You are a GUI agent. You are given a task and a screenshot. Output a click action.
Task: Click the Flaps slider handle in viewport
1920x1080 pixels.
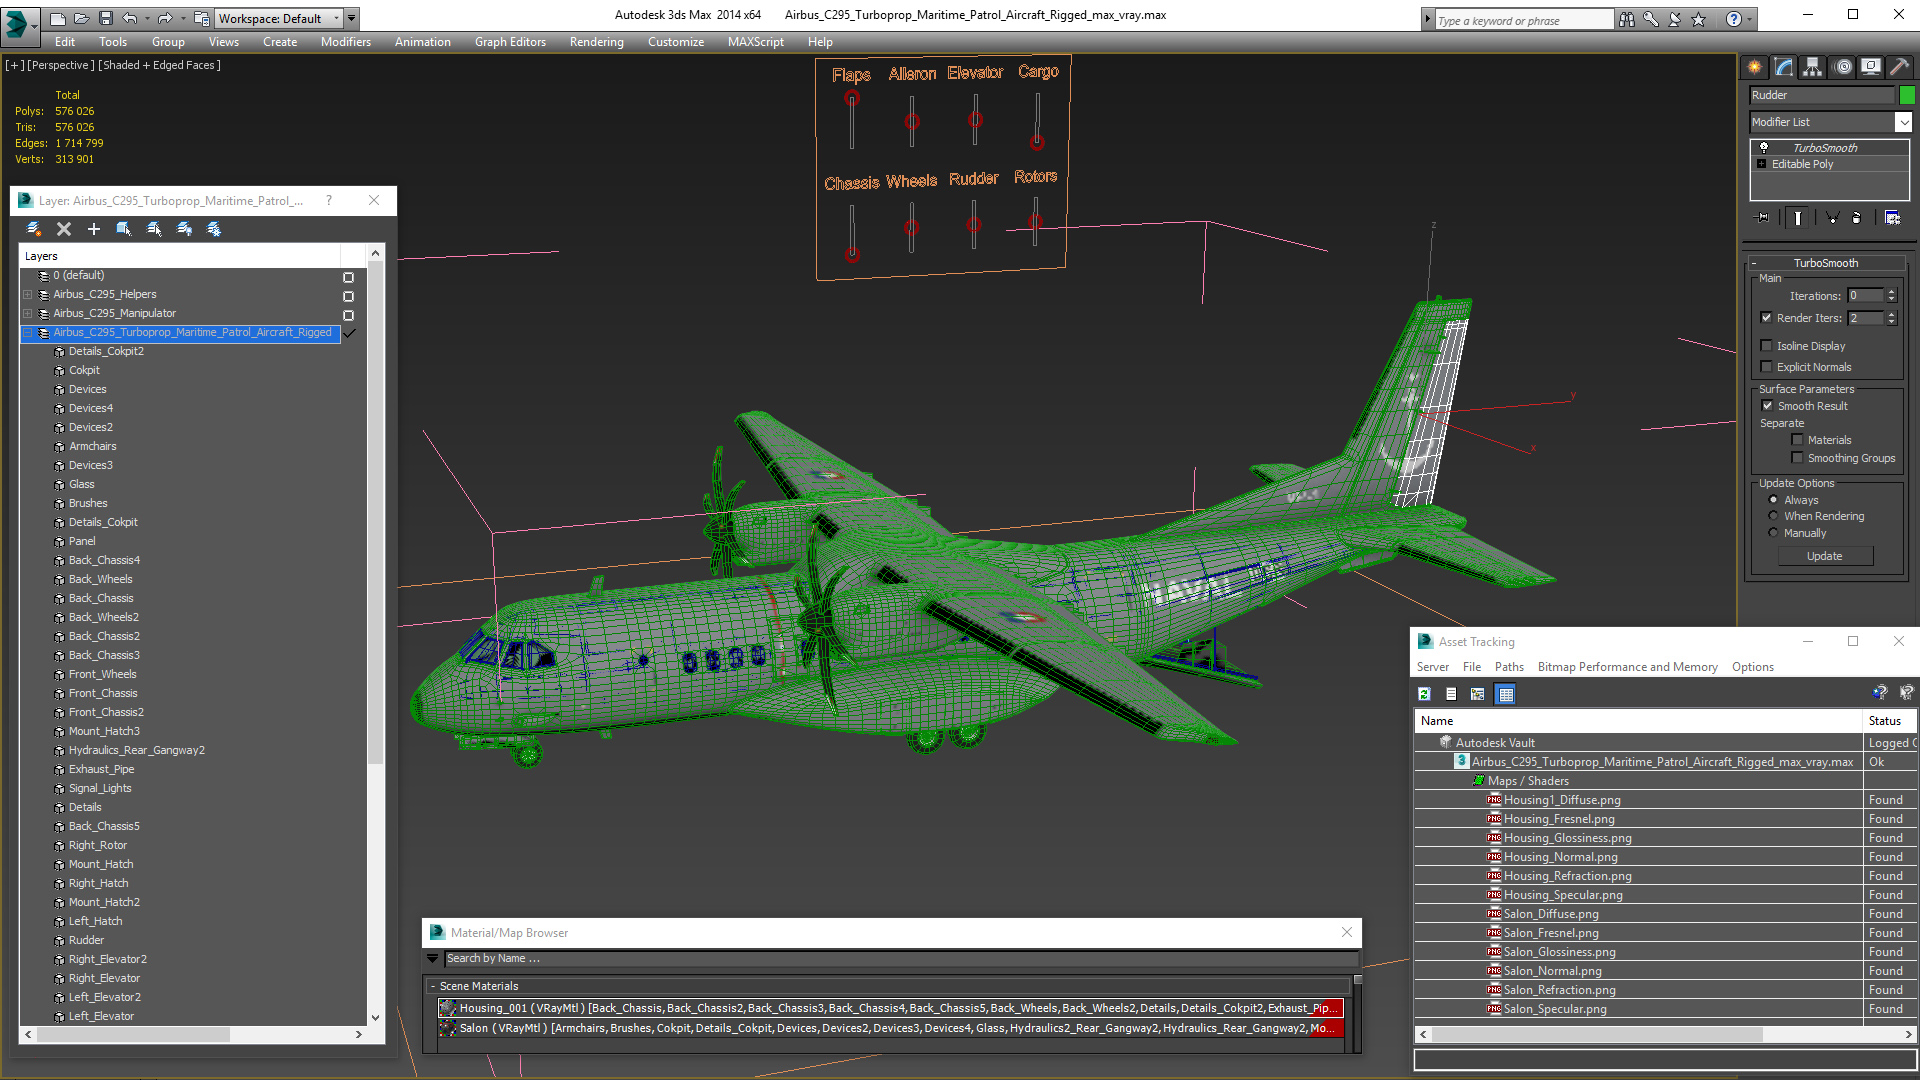coord(851,98)
